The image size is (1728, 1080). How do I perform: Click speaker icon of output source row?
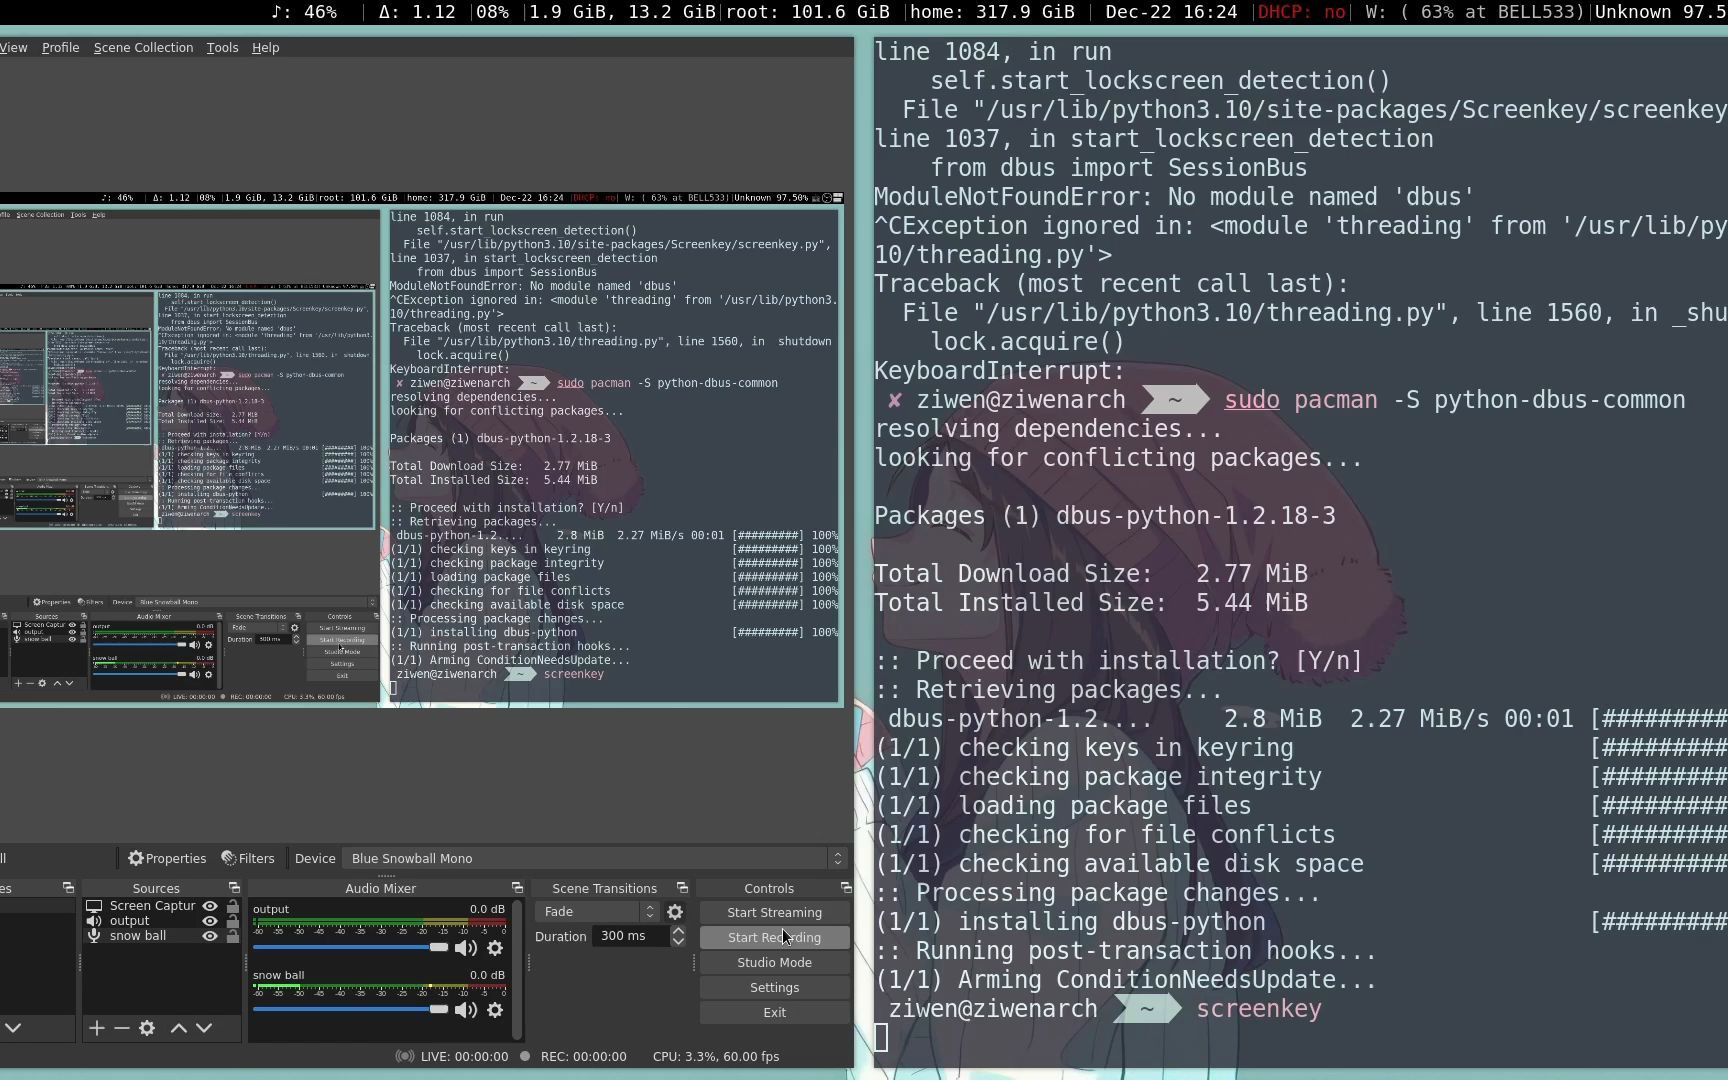(x=94, y=921)
